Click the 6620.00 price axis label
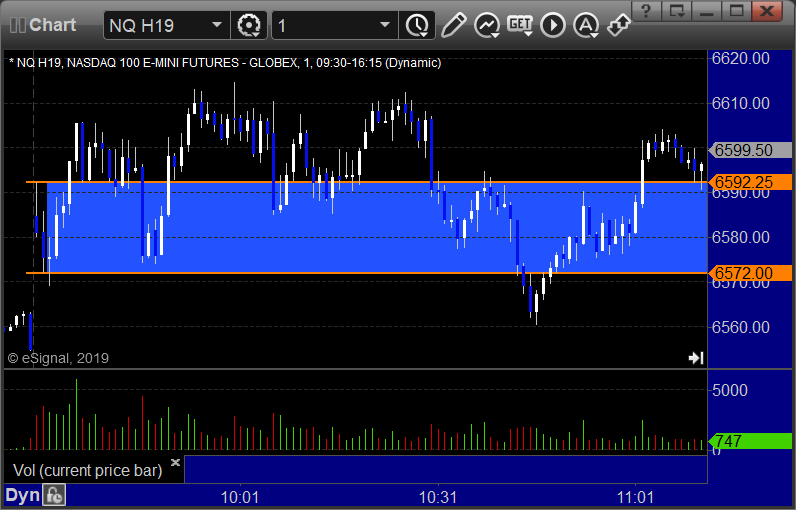Viewport: 796px width, 510px height. (741, 58)
